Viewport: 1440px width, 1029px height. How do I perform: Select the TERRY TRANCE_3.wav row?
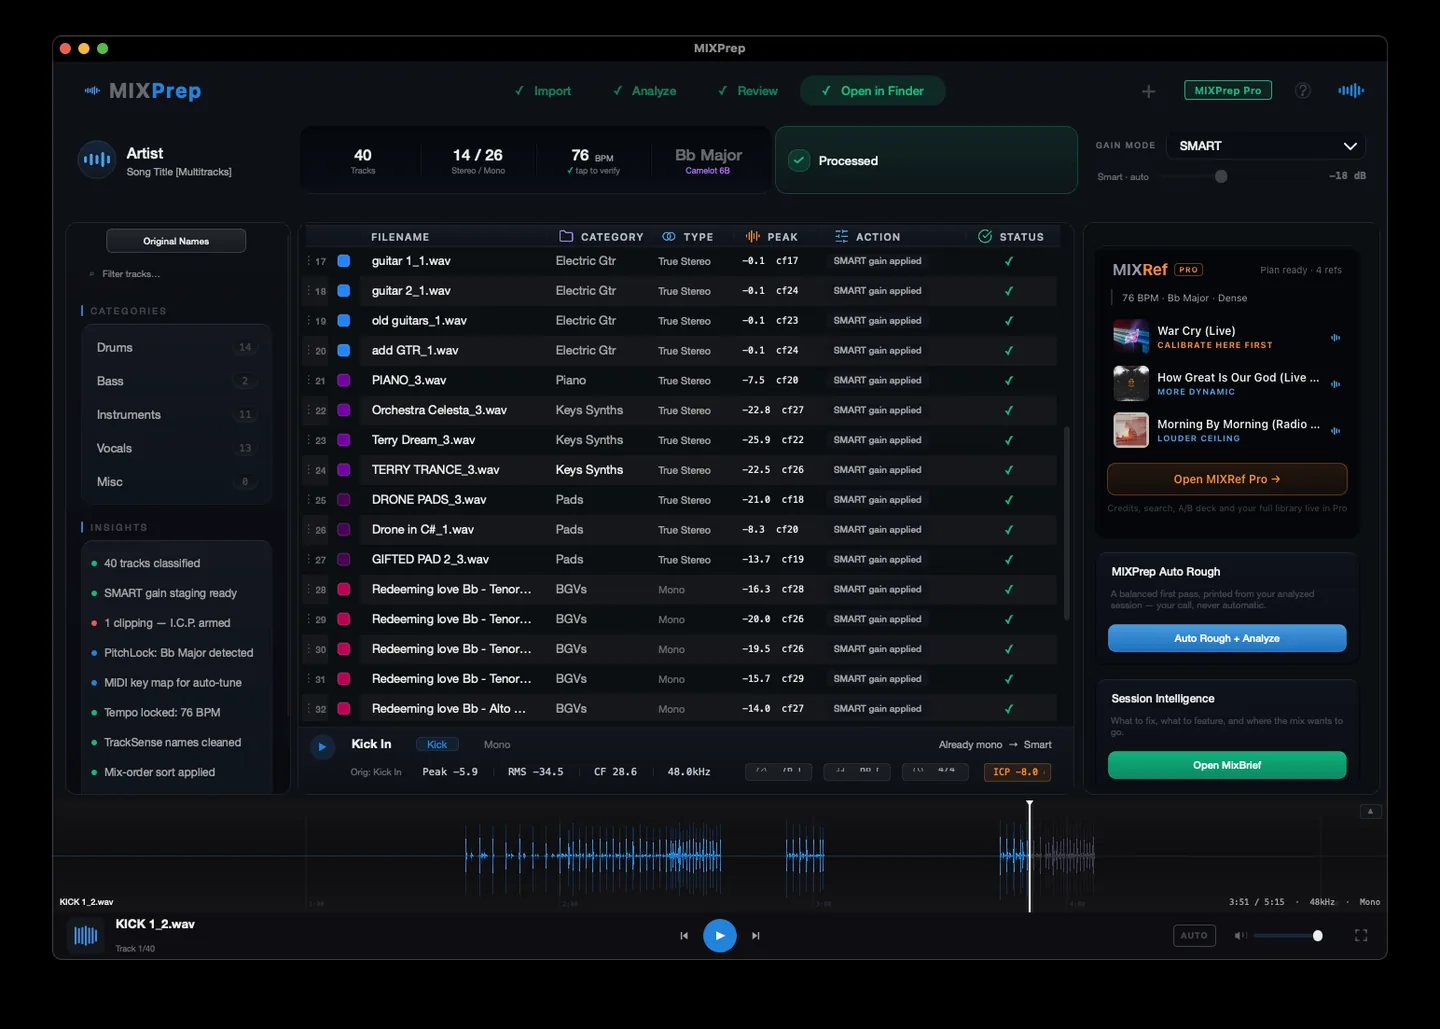tap(680, 470)
